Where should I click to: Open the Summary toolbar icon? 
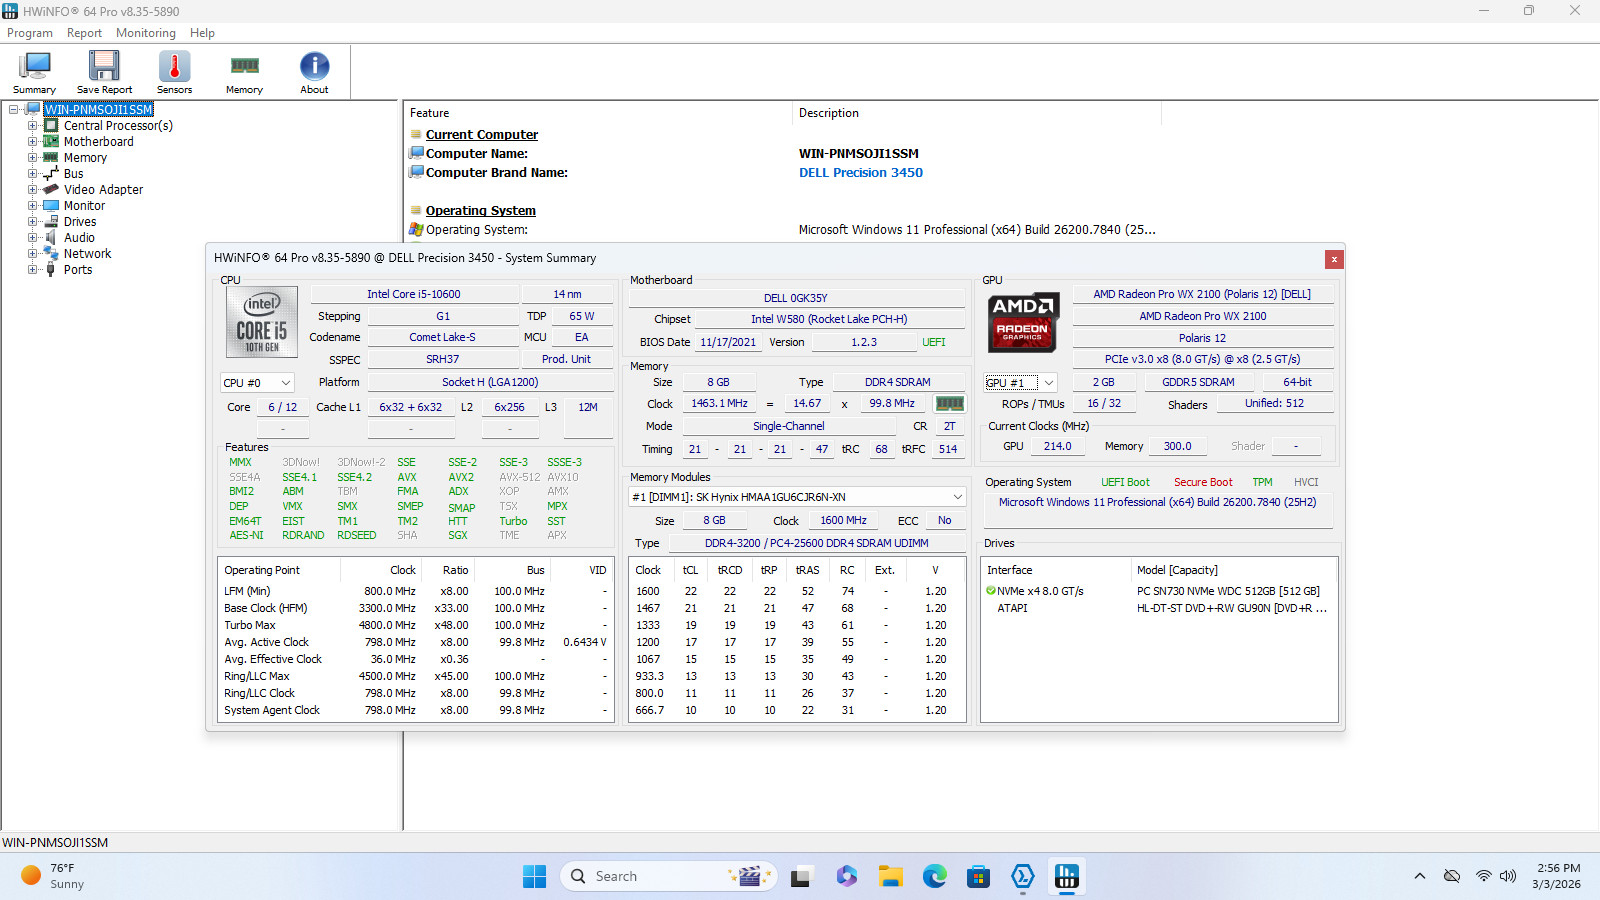tap(34, 72)
